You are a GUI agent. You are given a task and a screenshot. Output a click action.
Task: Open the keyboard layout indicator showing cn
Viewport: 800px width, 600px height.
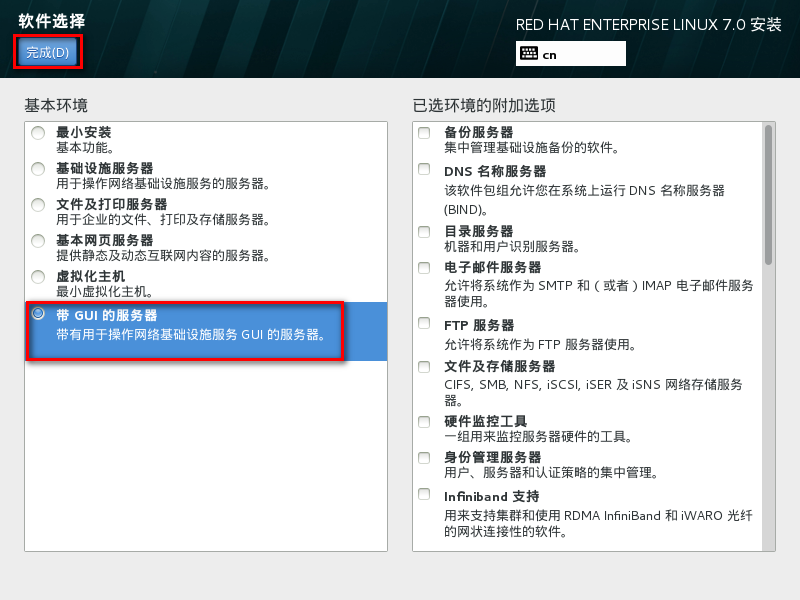[x=570, y=54]
